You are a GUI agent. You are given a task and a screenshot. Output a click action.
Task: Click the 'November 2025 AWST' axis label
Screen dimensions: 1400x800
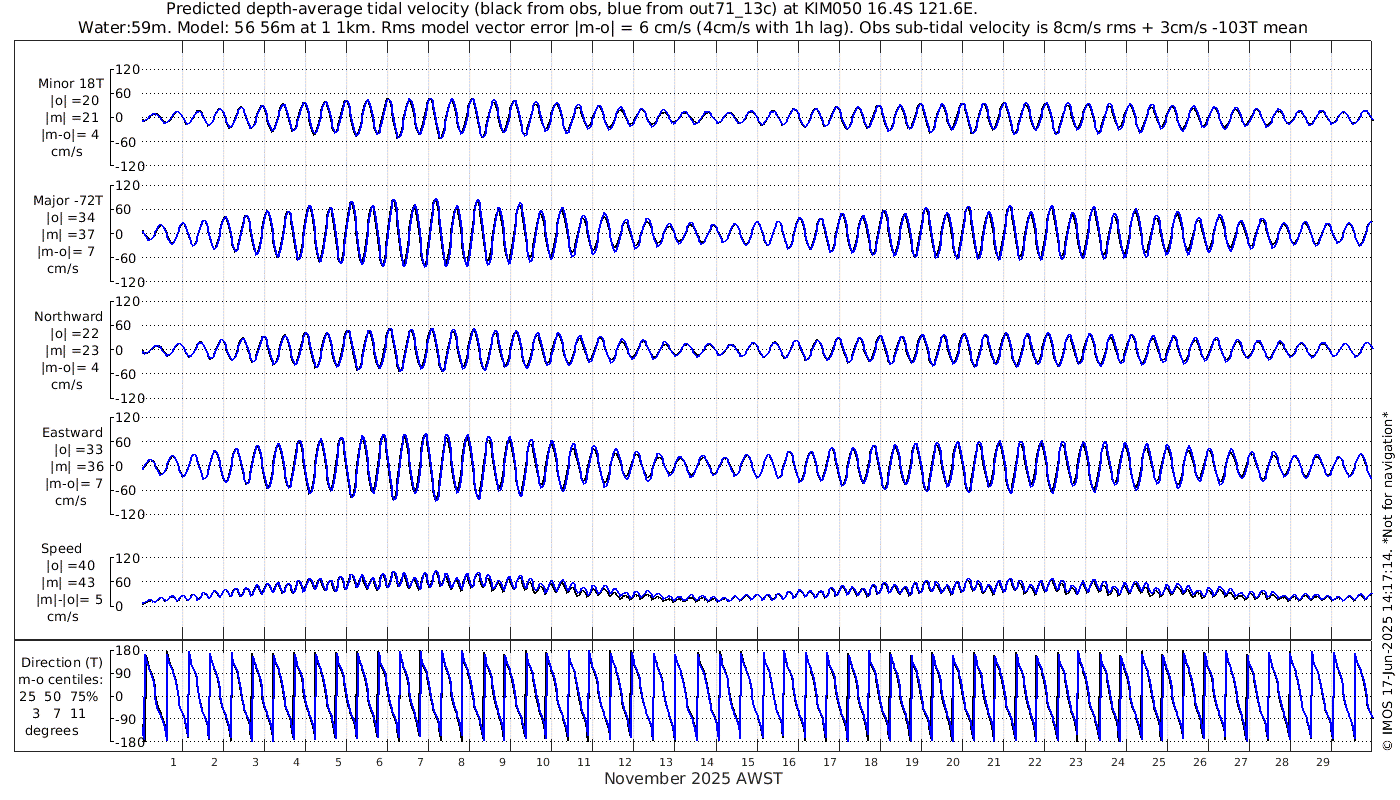(693, 778)
